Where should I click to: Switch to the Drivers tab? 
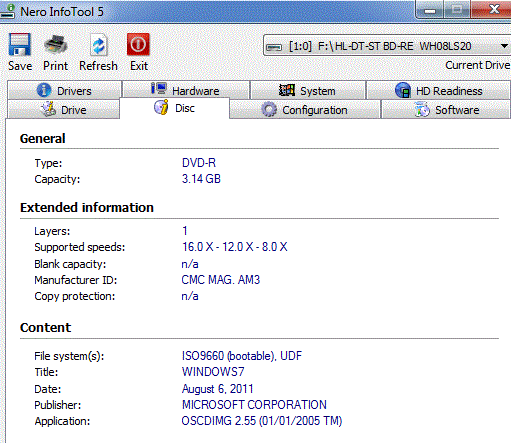pyautogui.click(x=64, y=90)
